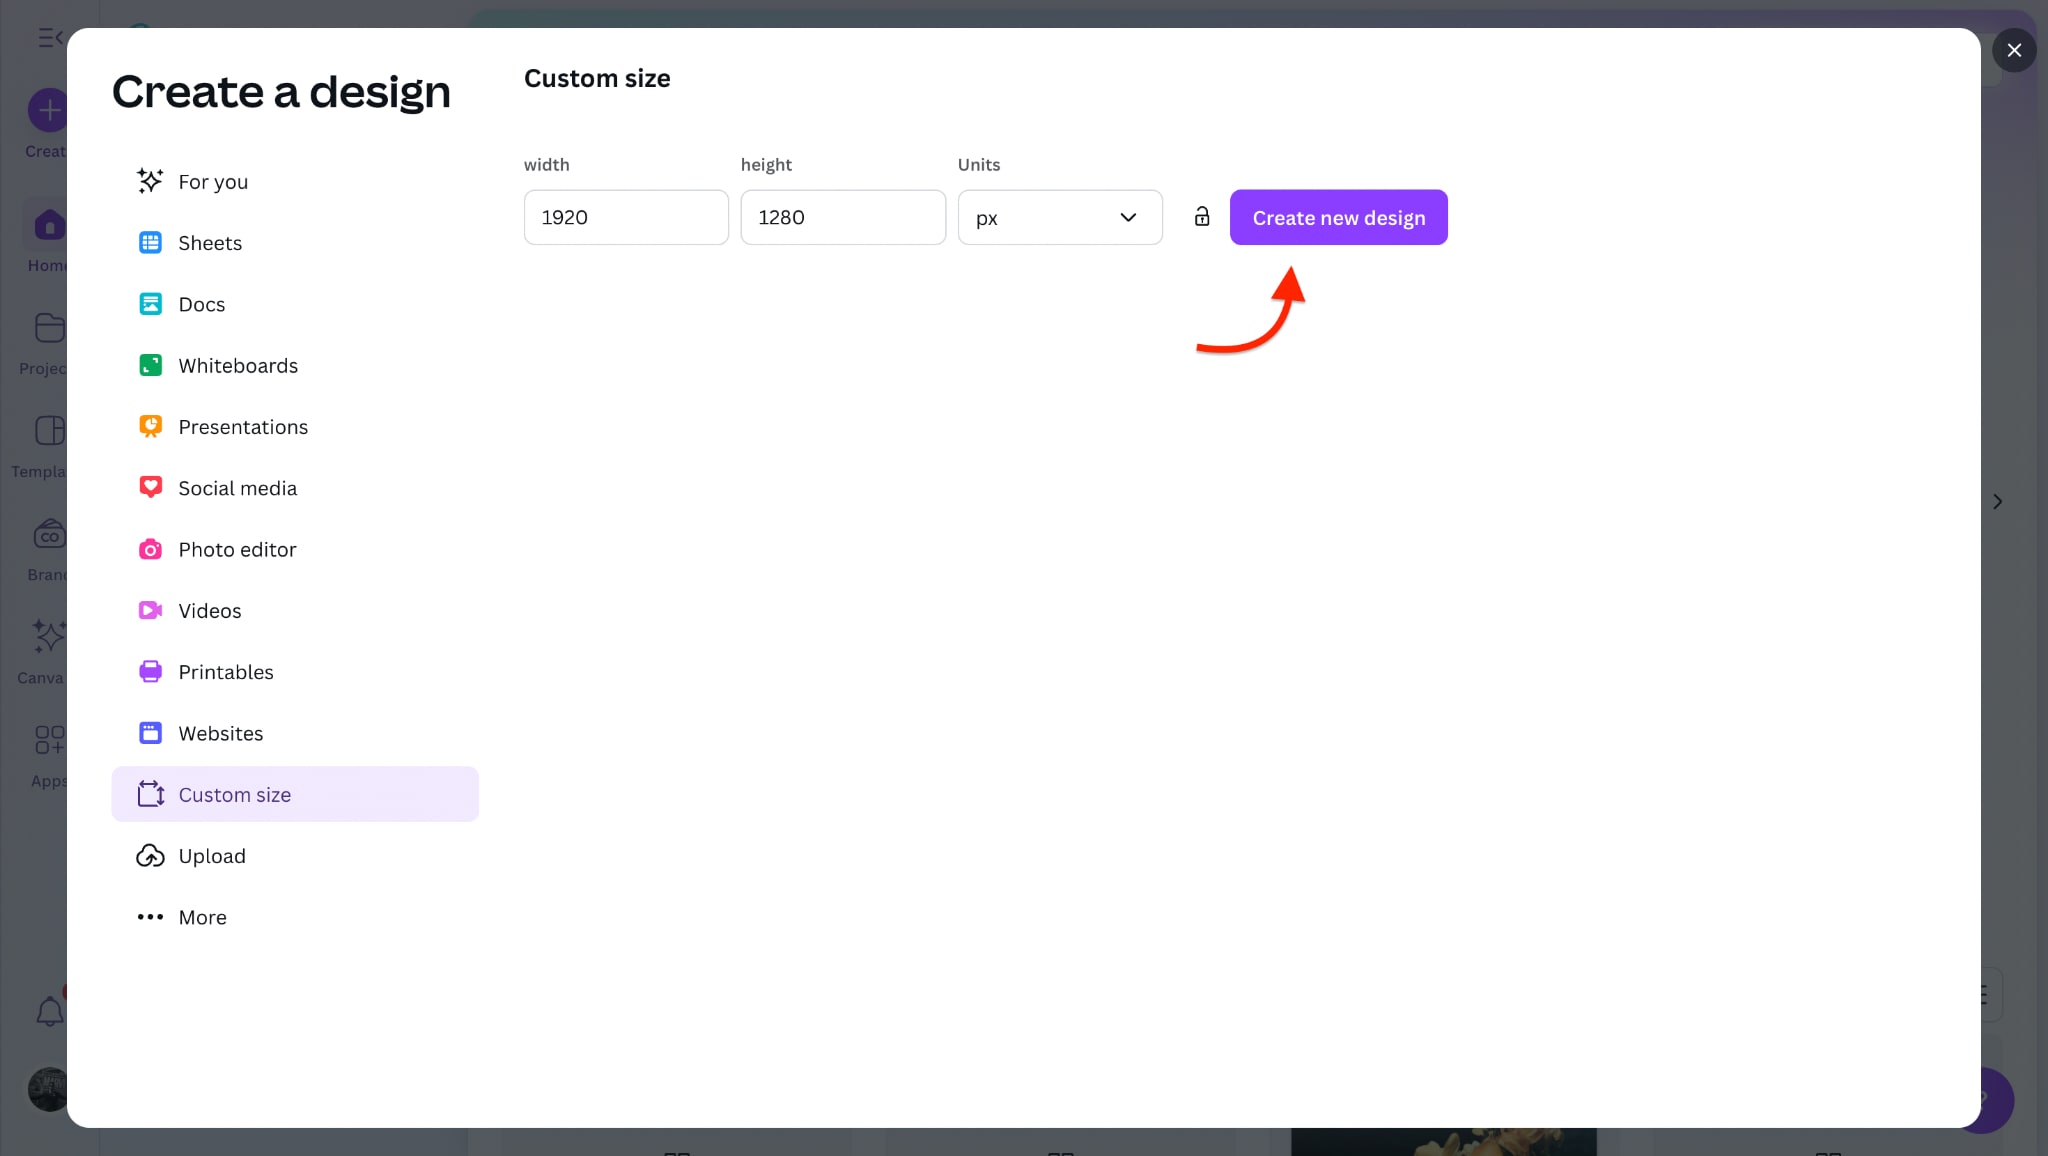Click the Videos camera icon
This screenshot has width=2048, height=1156.
[x=150, y=610]
